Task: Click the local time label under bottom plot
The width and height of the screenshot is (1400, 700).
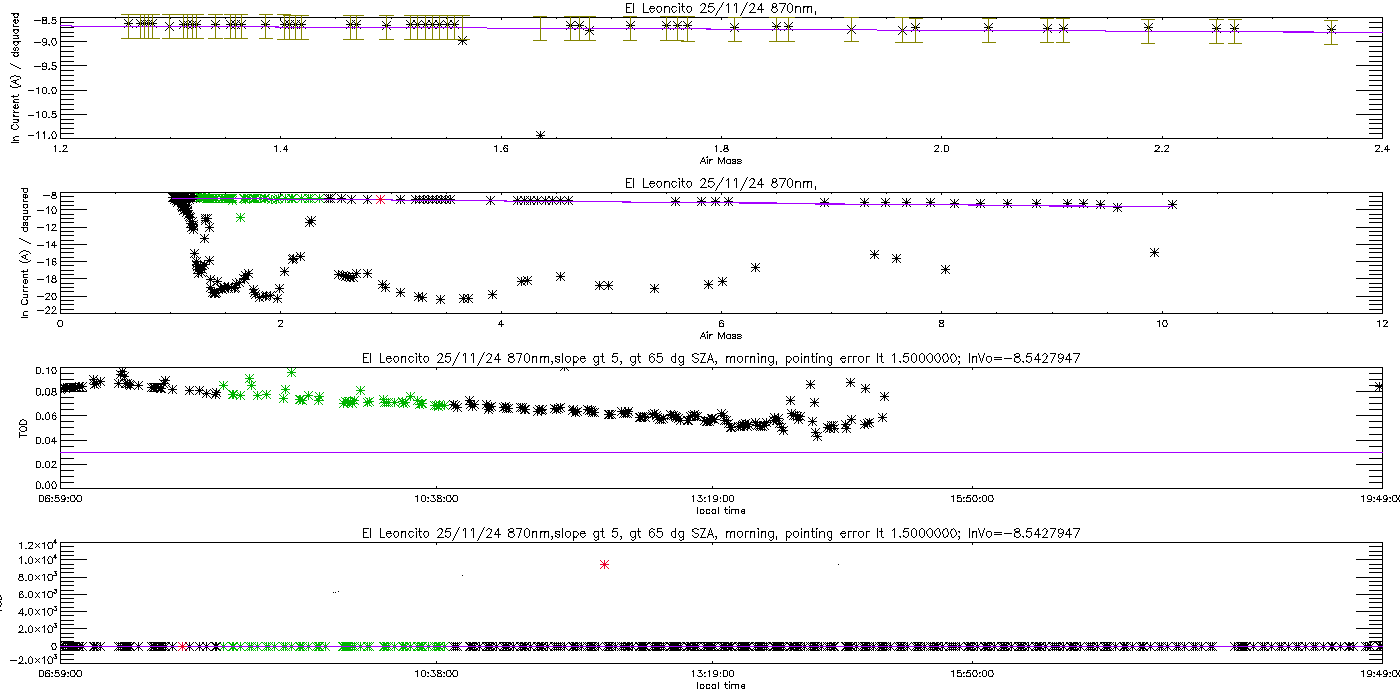Action: coord(720,685)
